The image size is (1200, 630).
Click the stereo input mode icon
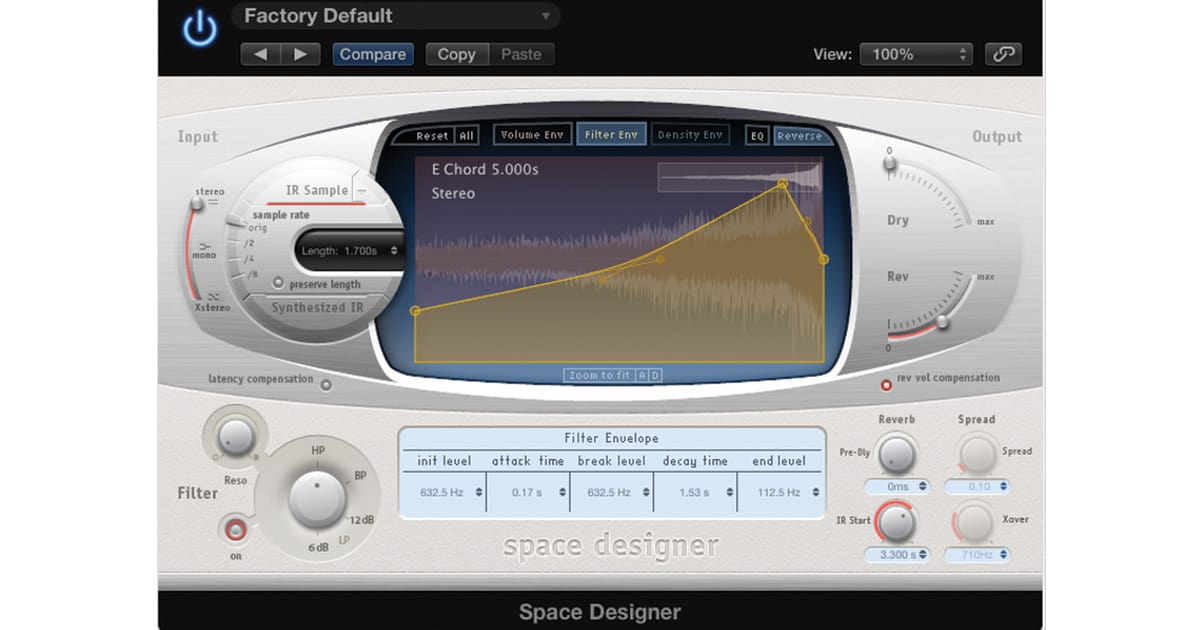coord(211,202)
